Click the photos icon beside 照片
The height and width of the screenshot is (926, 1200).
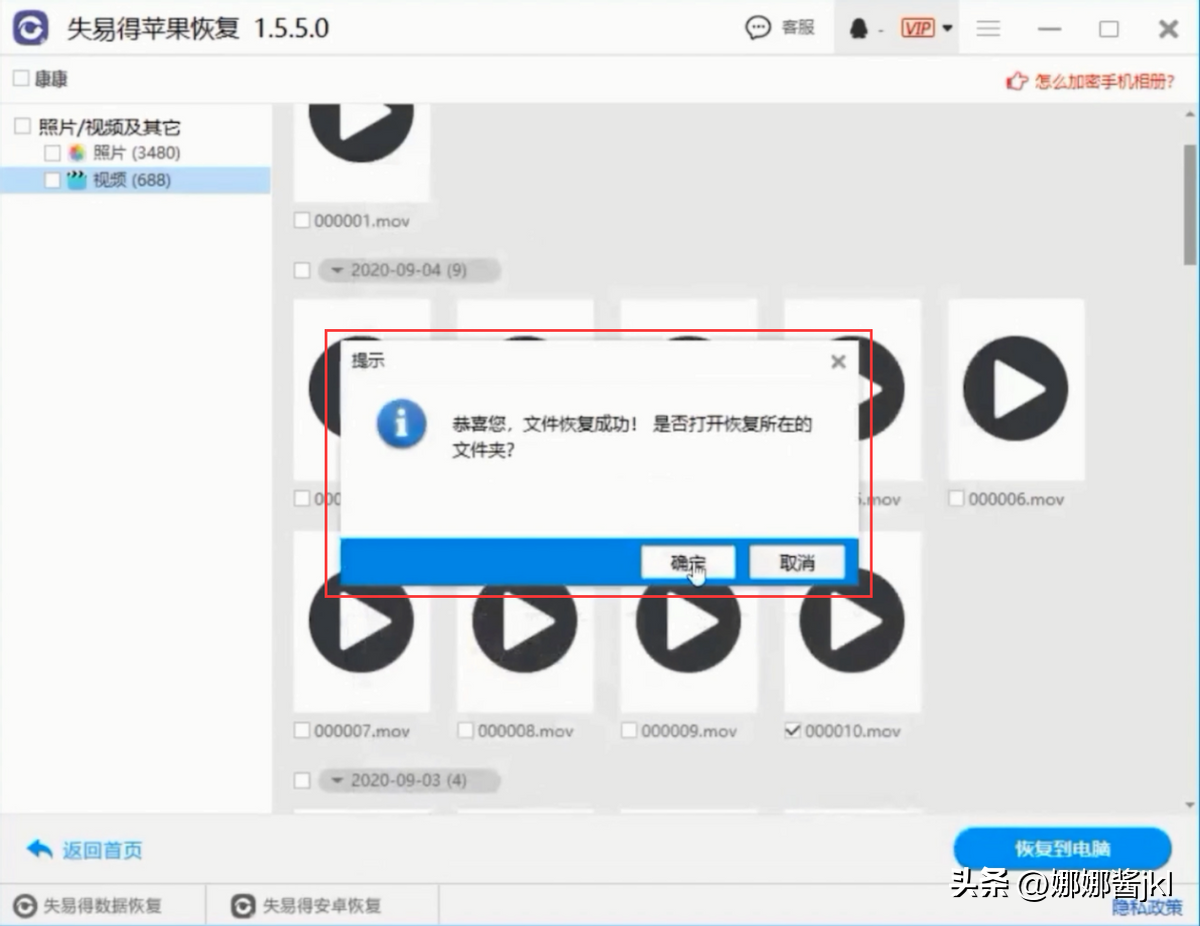(x=77, y=153)
